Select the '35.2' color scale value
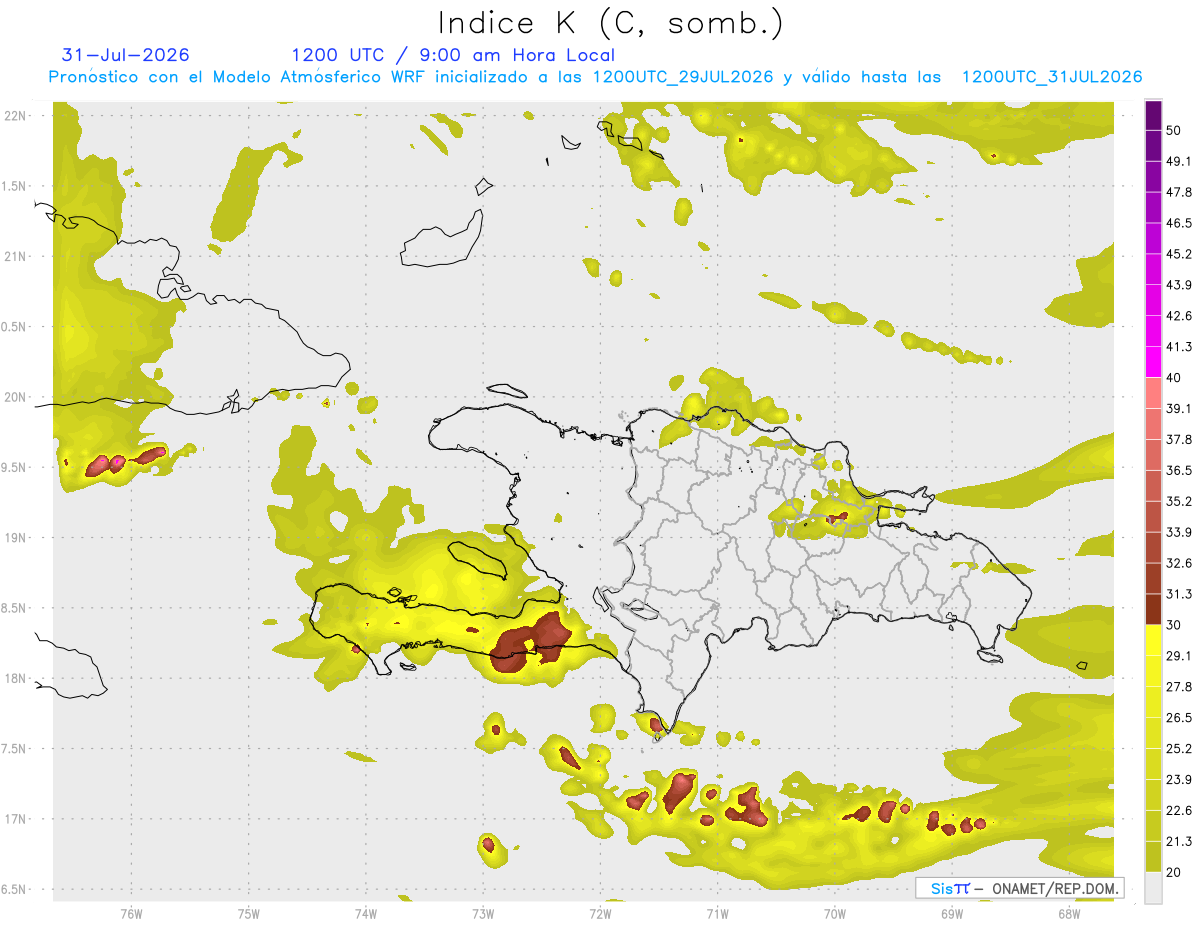1200x927 pixels. 1179,501
